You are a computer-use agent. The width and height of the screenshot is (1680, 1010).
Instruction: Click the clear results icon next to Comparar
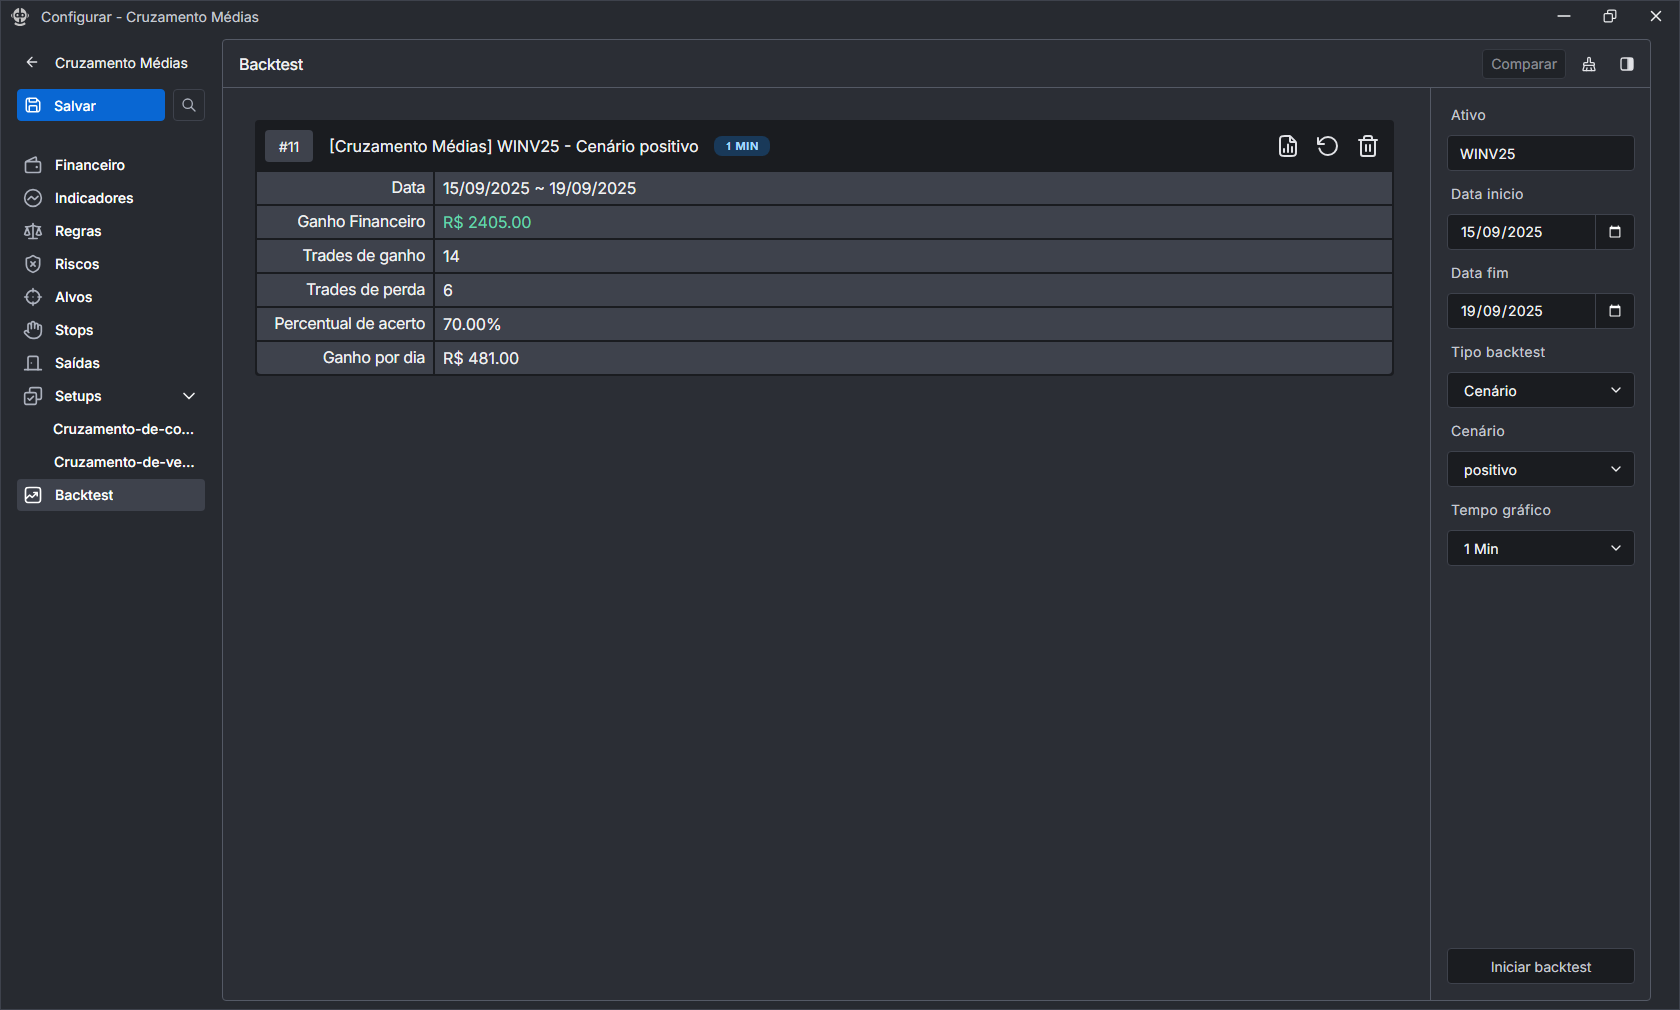pyautogui.click(x=1589, y=65)
